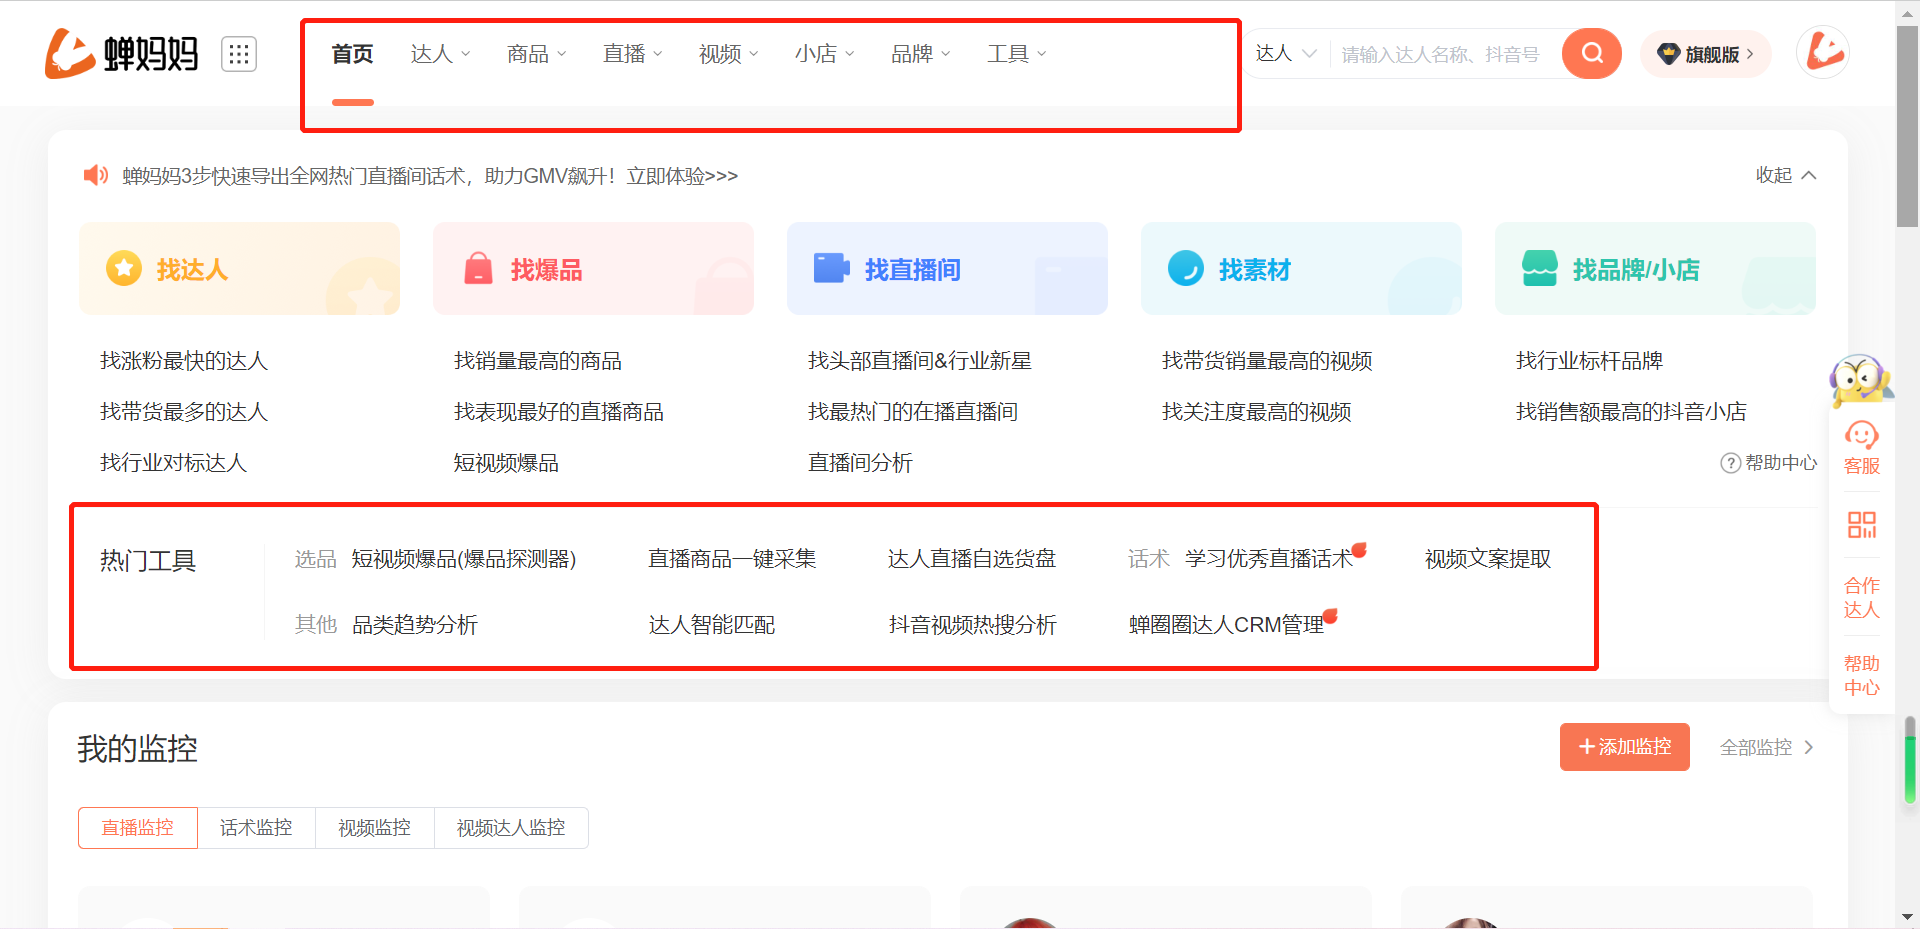Expand the 工具 navigation menu
This screenshot has width=1920, height=929.
click(1016, 54)
